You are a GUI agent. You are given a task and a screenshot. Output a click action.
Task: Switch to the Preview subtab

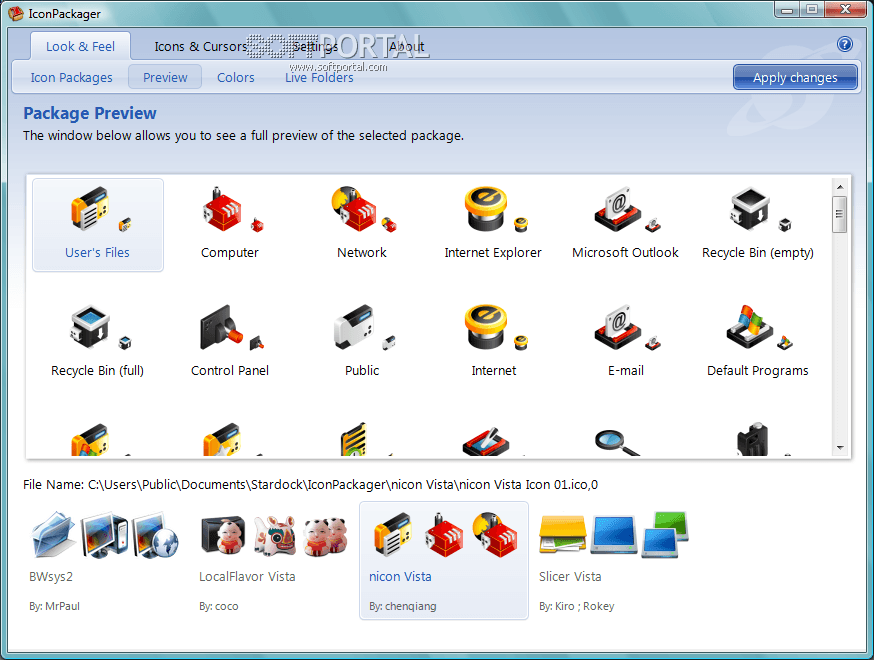click(165, 77)
